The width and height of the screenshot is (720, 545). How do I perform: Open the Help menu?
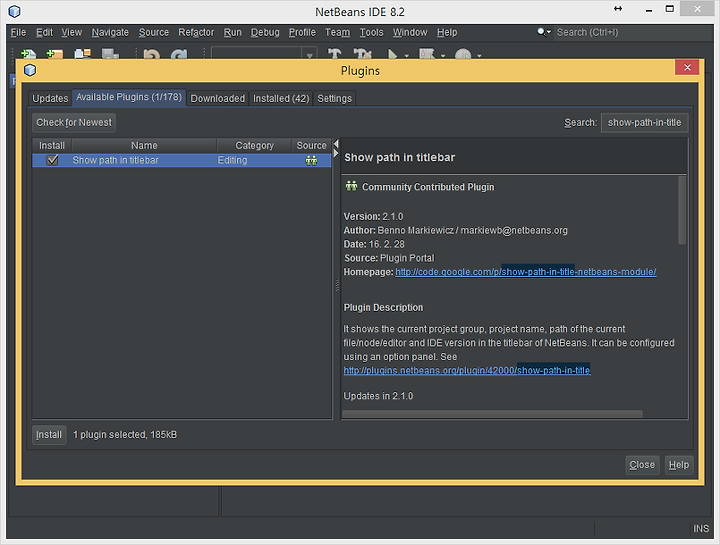pyautogui.click(x=447, y=33)
